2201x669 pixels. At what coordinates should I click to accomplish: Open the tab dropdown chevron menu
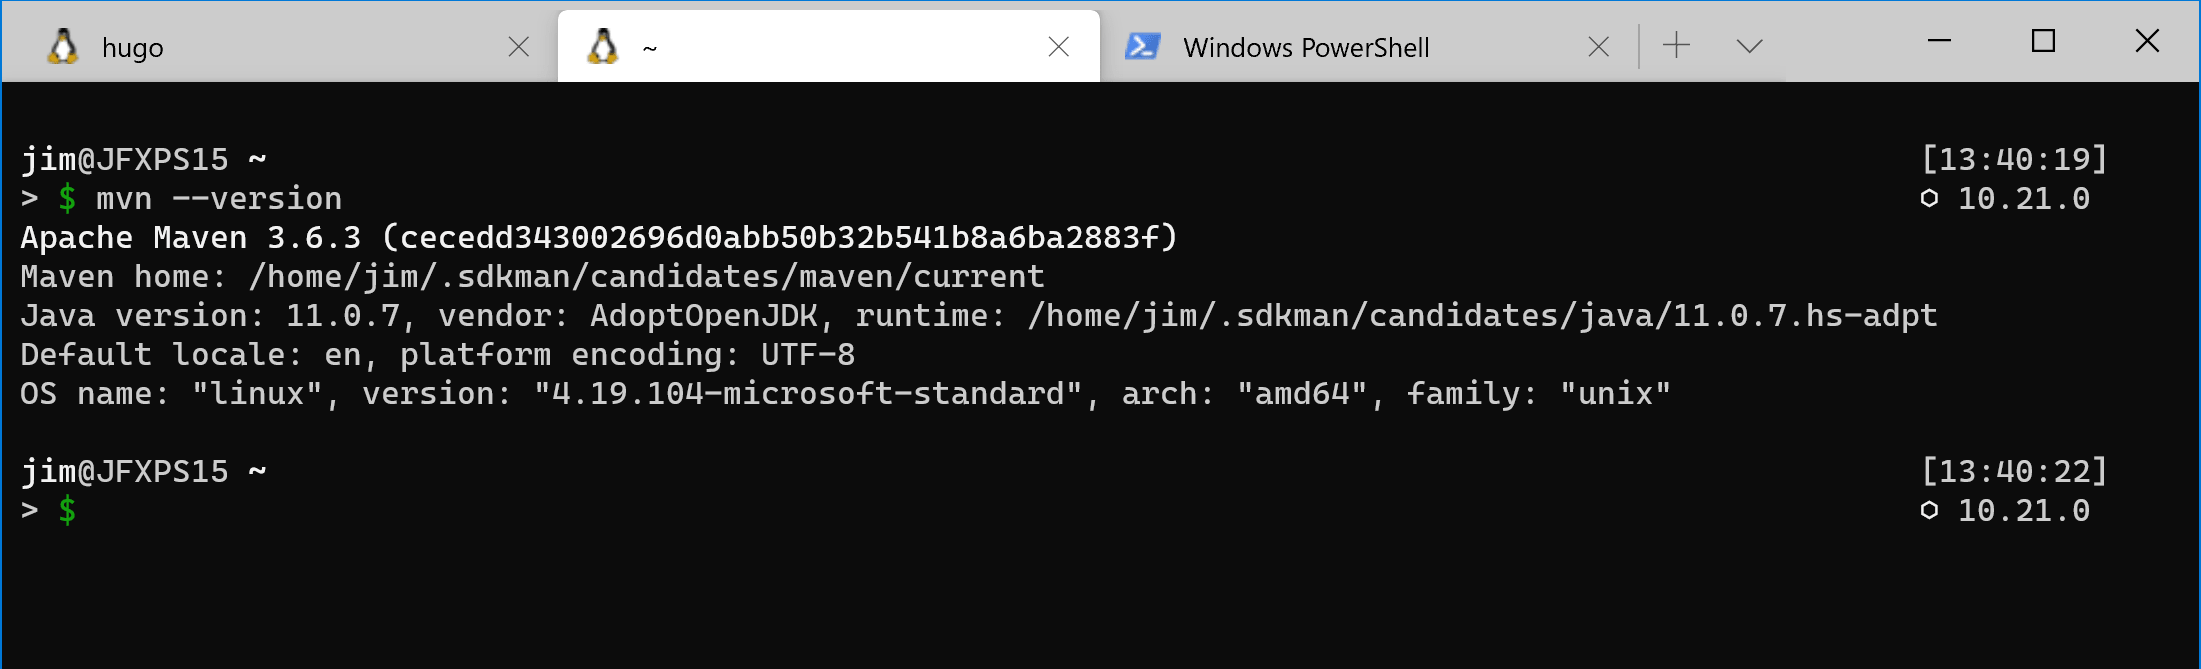pyautogui.click(x=1748, y=45)
